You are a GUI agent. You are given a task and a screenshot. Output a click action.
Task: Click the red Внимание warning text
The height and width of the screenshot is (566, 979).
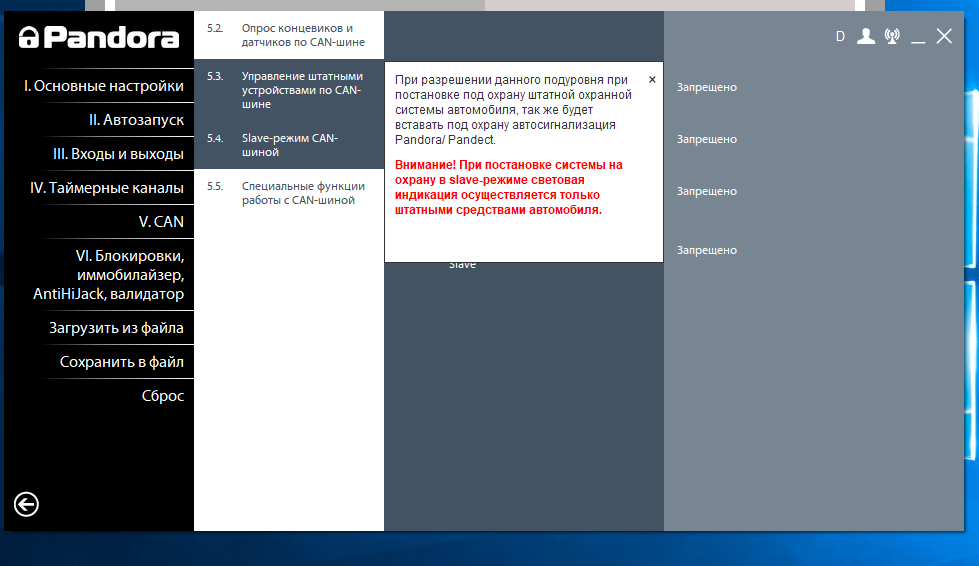click(x=509, y=187)
